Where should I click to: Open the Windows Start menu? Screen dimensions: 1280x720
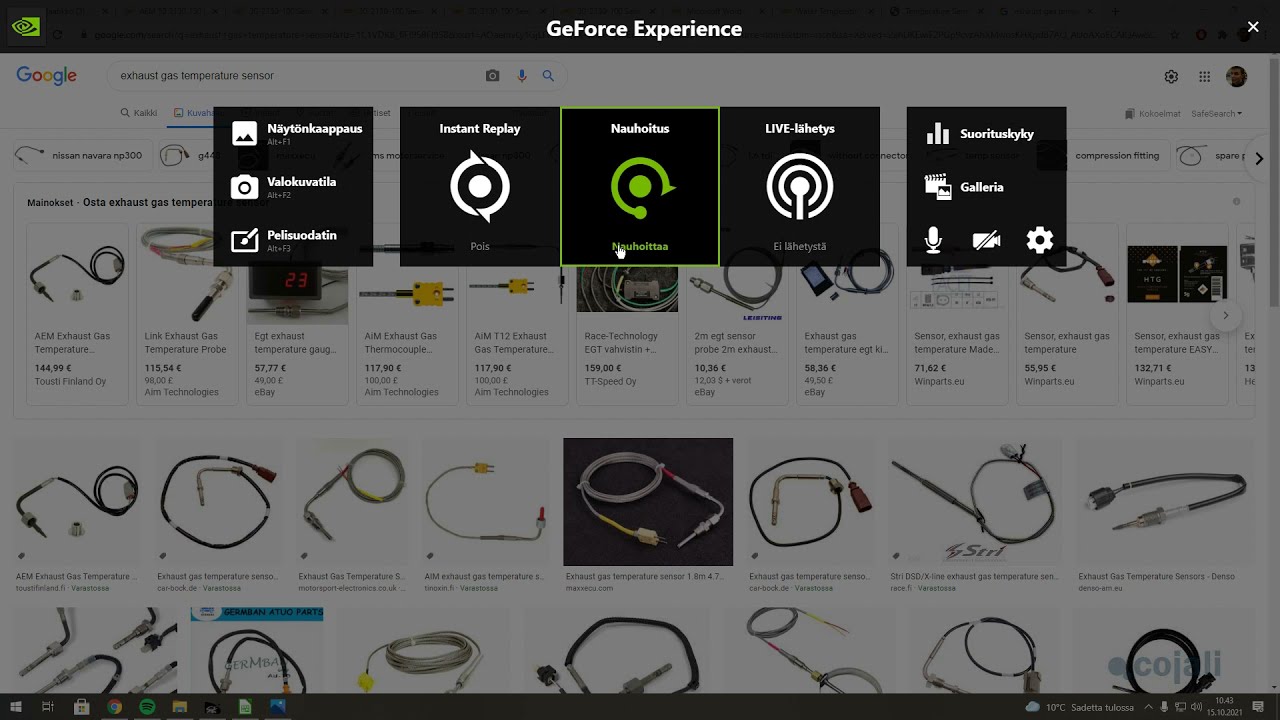click(16, 707)
